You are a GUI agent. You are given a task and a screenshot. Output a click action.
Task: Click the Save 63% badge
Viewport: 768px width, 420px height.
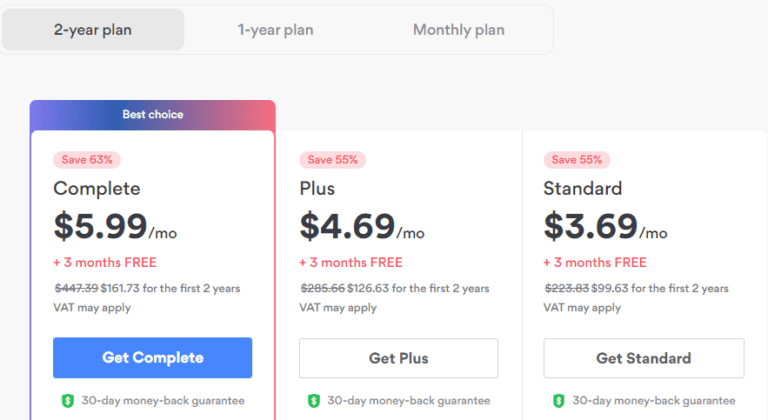88,160
